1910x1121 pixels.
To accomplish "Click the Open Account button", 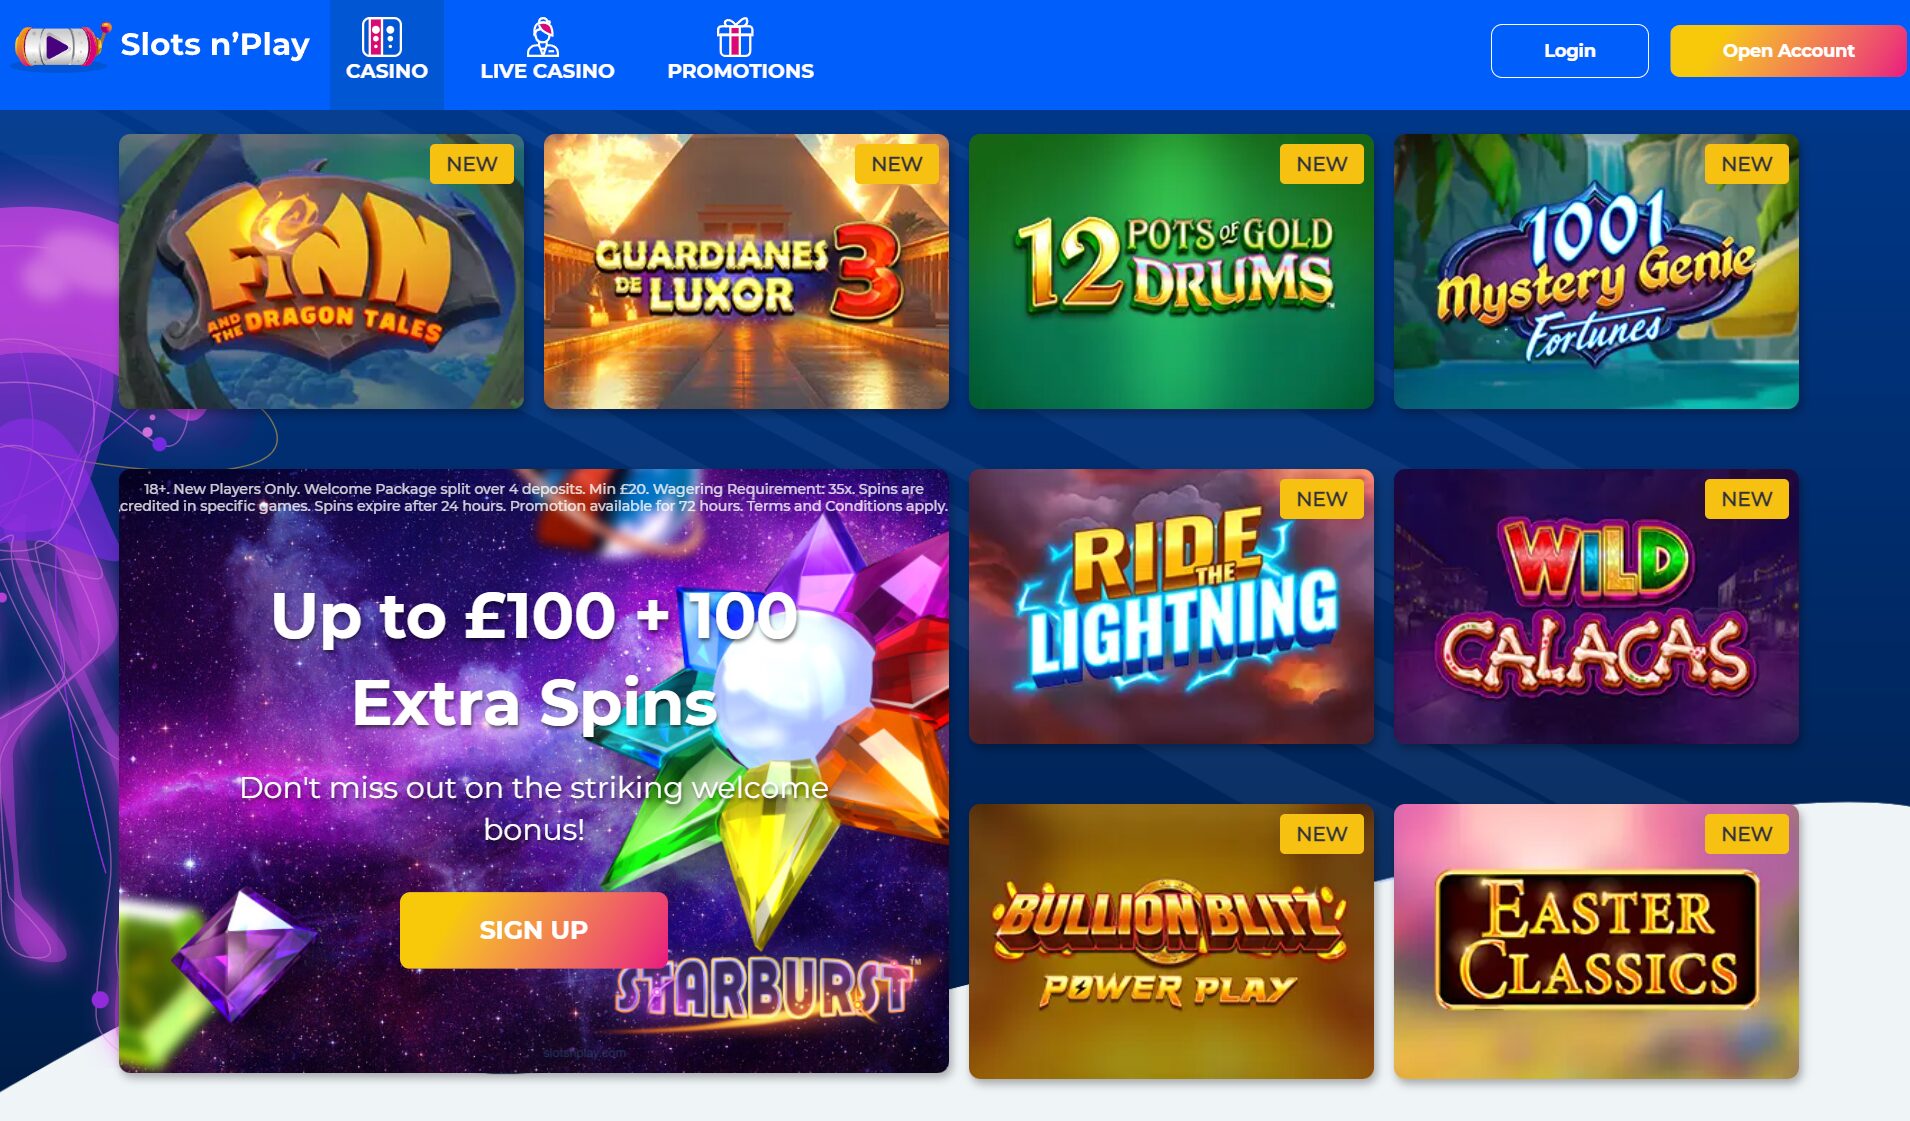I will [1787, 51].
